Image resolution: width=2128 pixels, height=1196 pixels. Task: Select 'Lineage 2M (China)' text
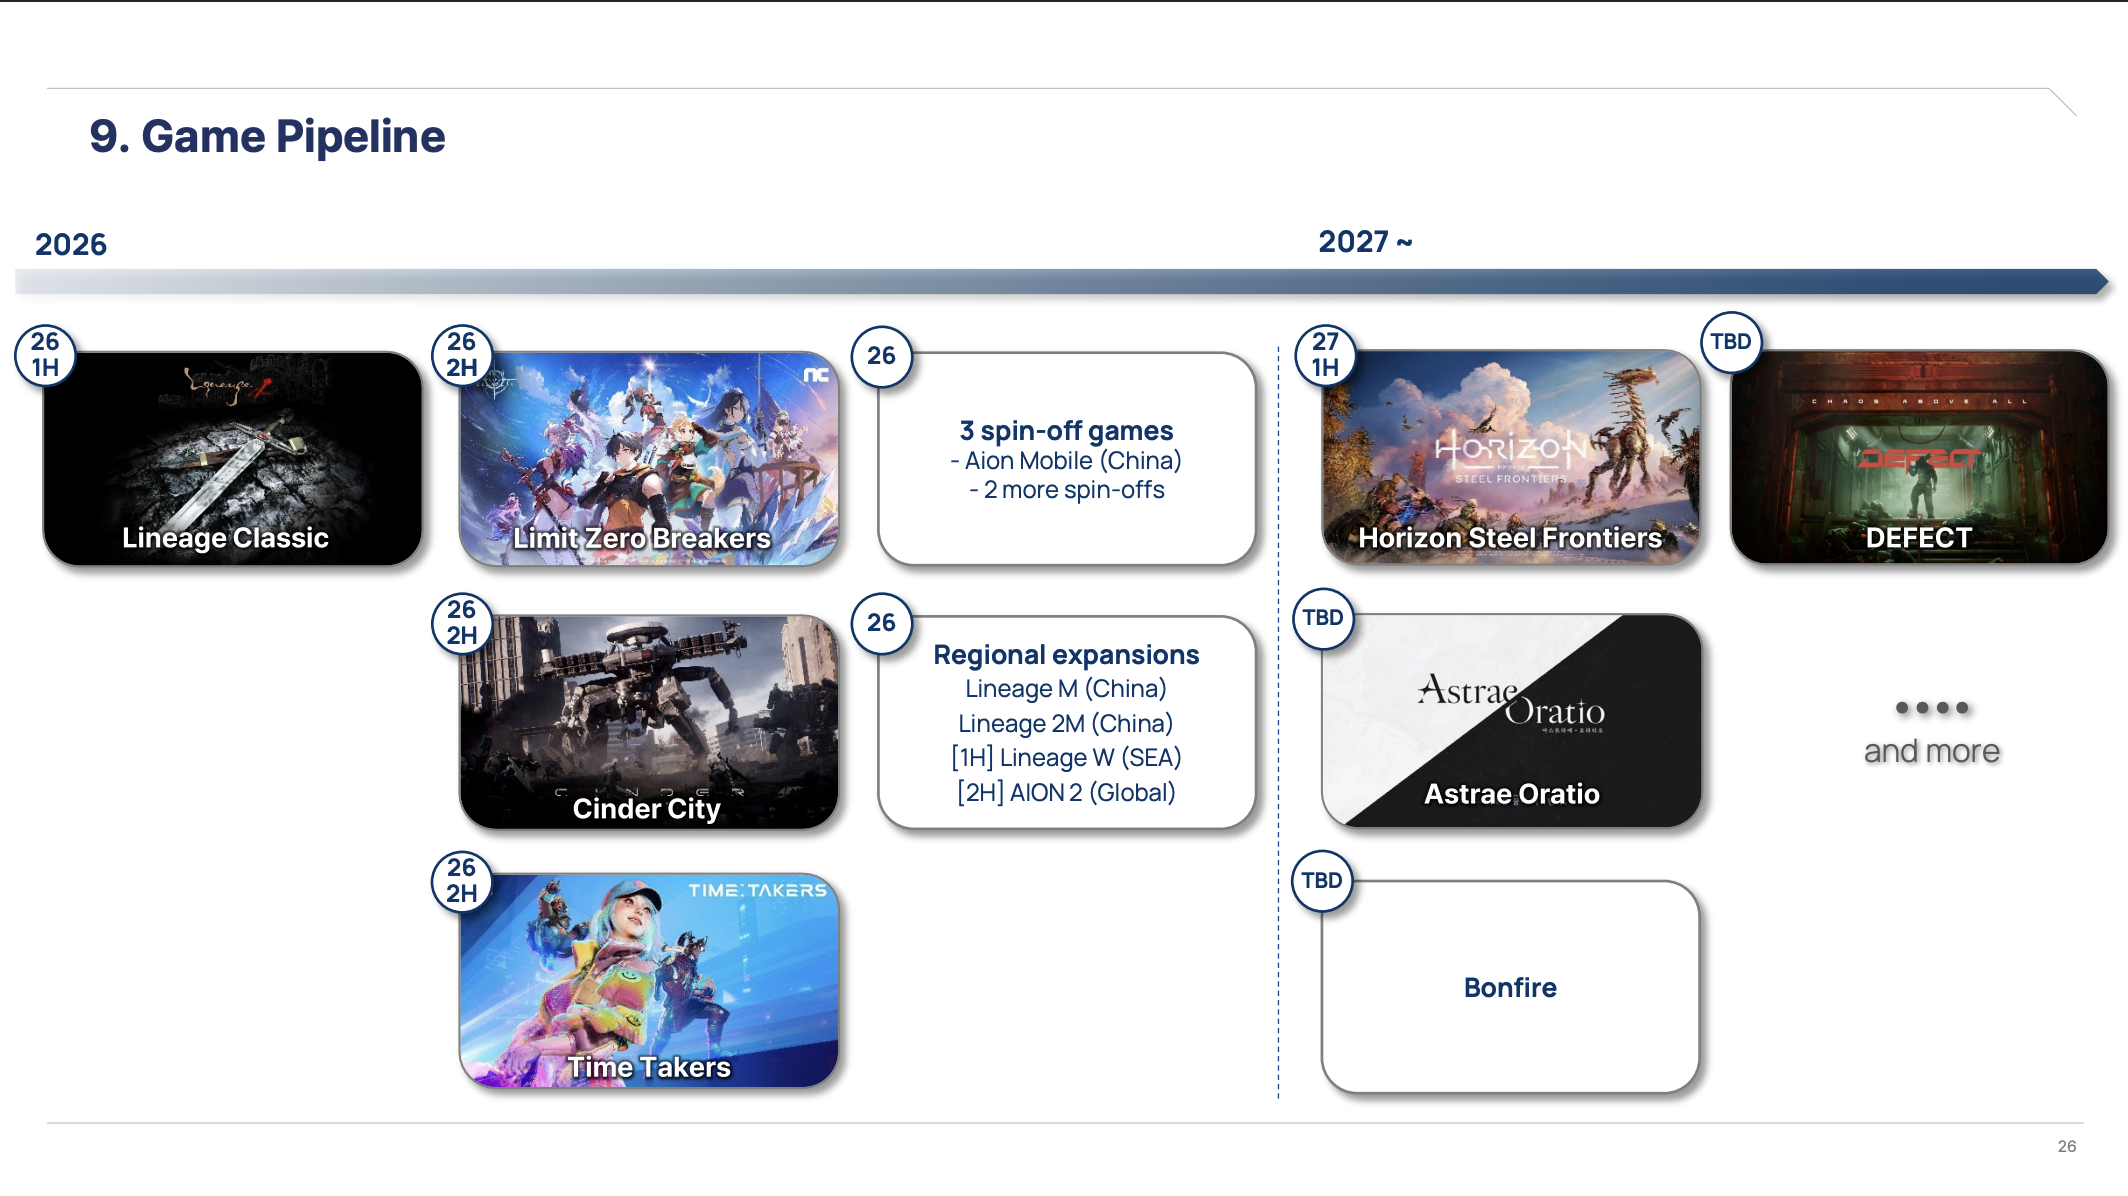tap(1066, 724)
